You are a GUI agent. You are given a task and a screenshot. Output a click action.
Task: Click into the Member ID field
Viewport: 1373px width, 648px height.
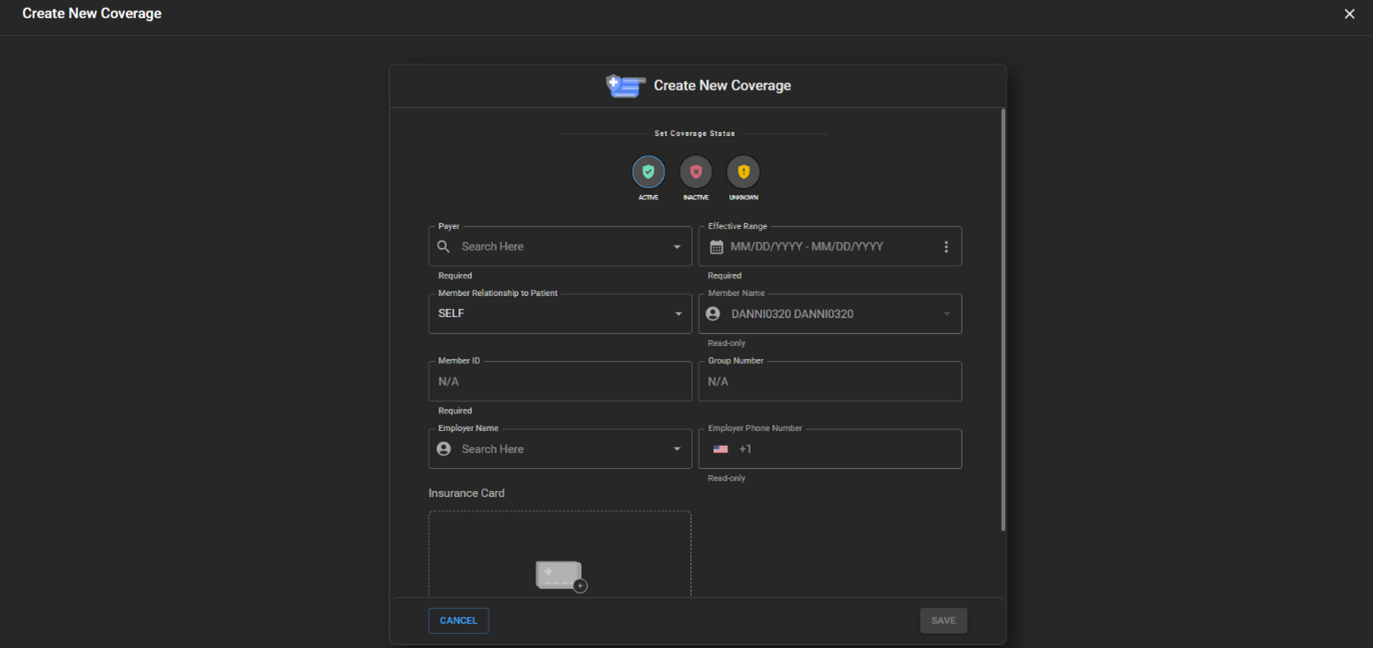pyautogui.click(x=560, y=382)
